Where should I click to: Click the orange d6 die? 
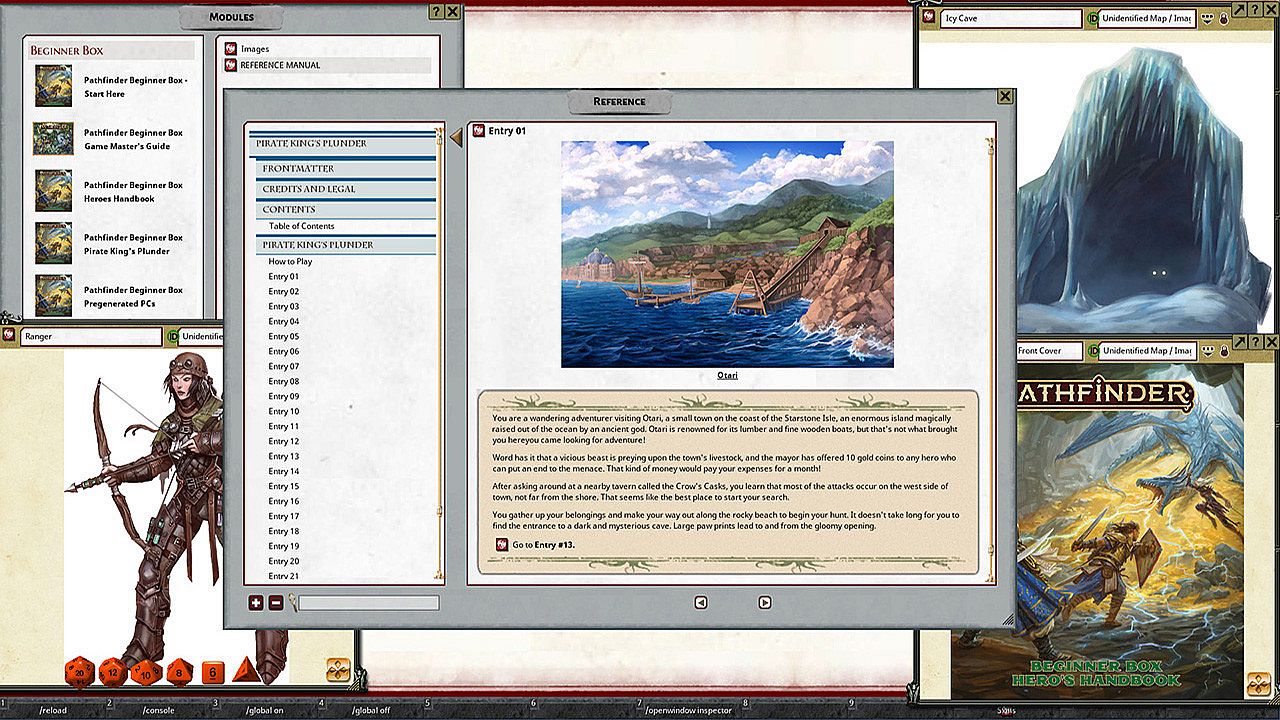point(213,673)
